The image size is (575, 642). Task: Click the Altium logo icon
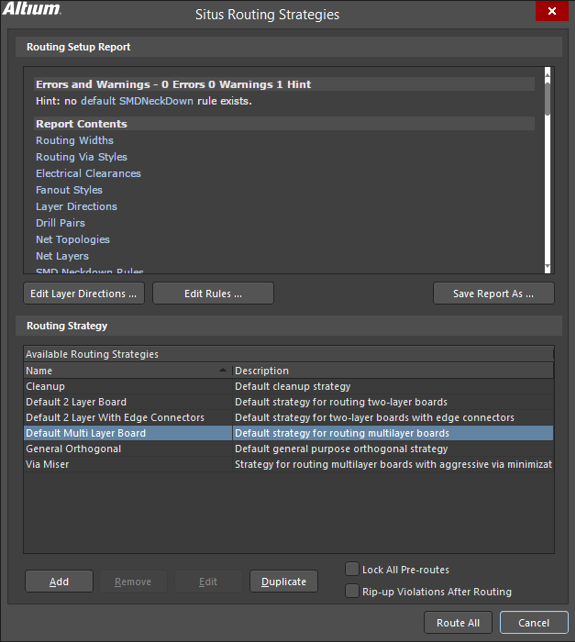pyautogui.click(x=32, y=9)
